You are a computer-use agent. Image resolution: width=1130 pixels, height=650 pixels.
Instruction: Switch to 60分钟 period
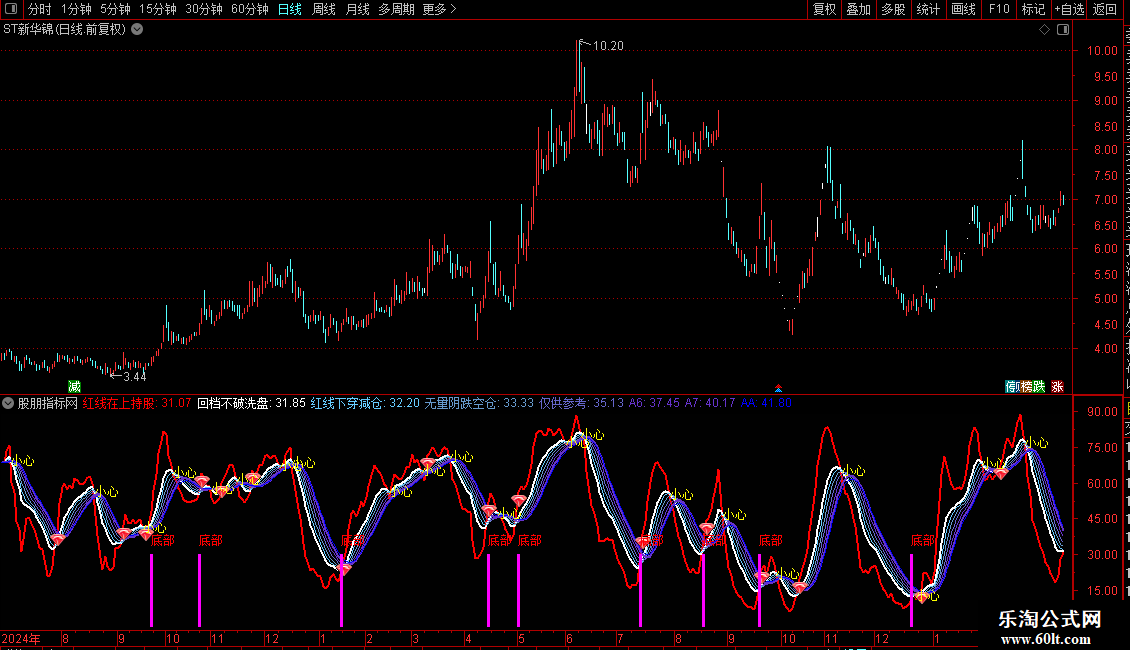[x=250, y=9]
